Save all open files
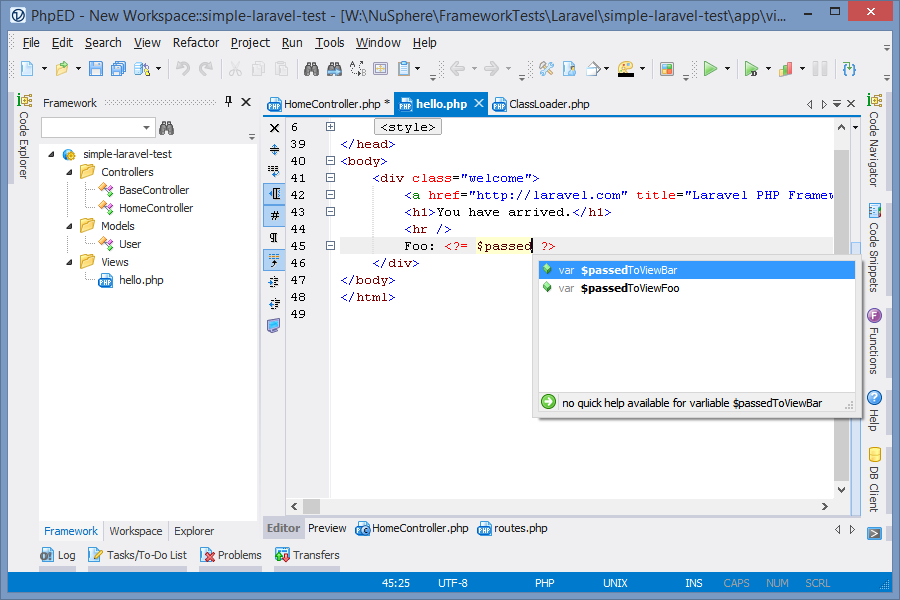 [119, 68]
